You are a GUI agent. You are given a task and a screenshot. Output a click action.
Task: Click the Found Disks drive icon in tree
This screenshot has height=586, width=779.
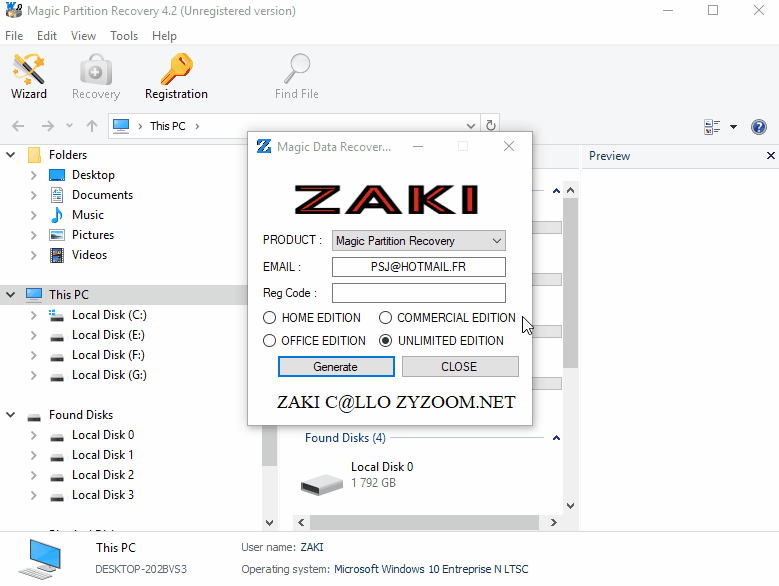34,416
